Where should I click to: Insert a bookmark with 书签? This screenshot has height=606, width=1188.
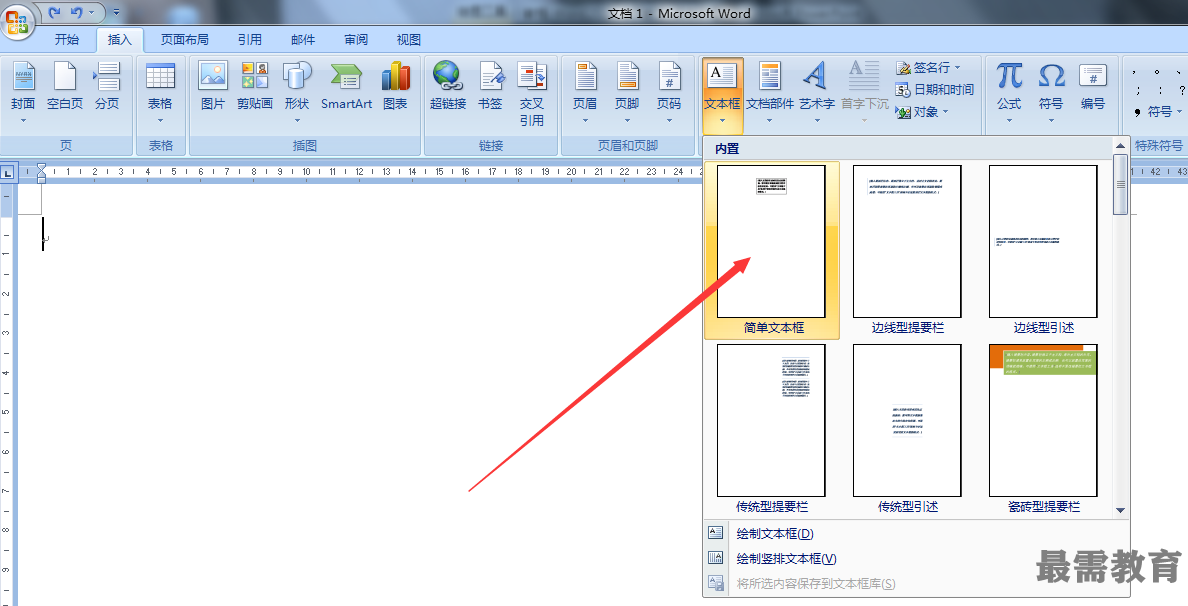point(490,86)
